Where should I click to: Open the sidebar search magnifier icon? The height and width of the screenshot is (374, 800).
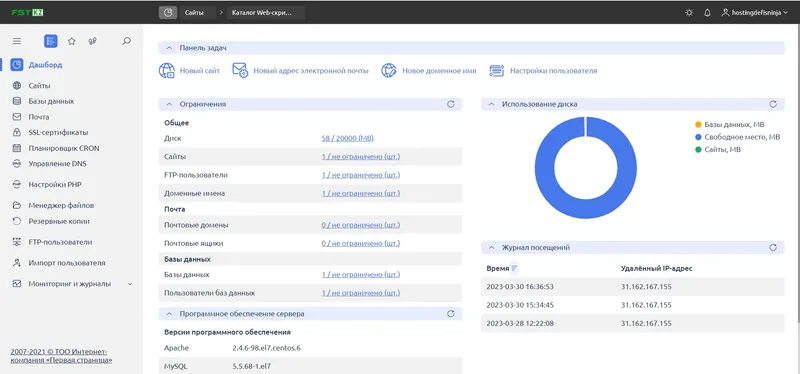pos(127,41)
